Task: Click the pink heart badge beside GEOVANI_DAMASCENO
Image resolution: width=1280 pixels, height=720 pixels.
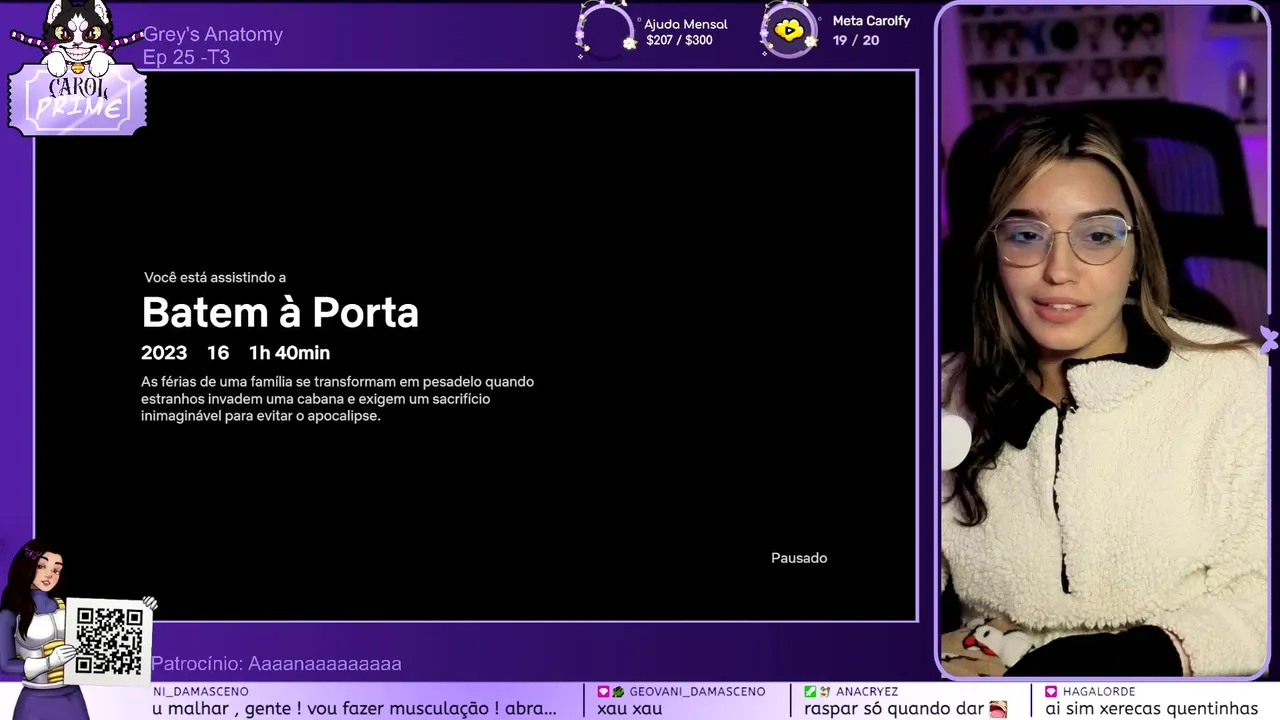Action: click(603, 692)
